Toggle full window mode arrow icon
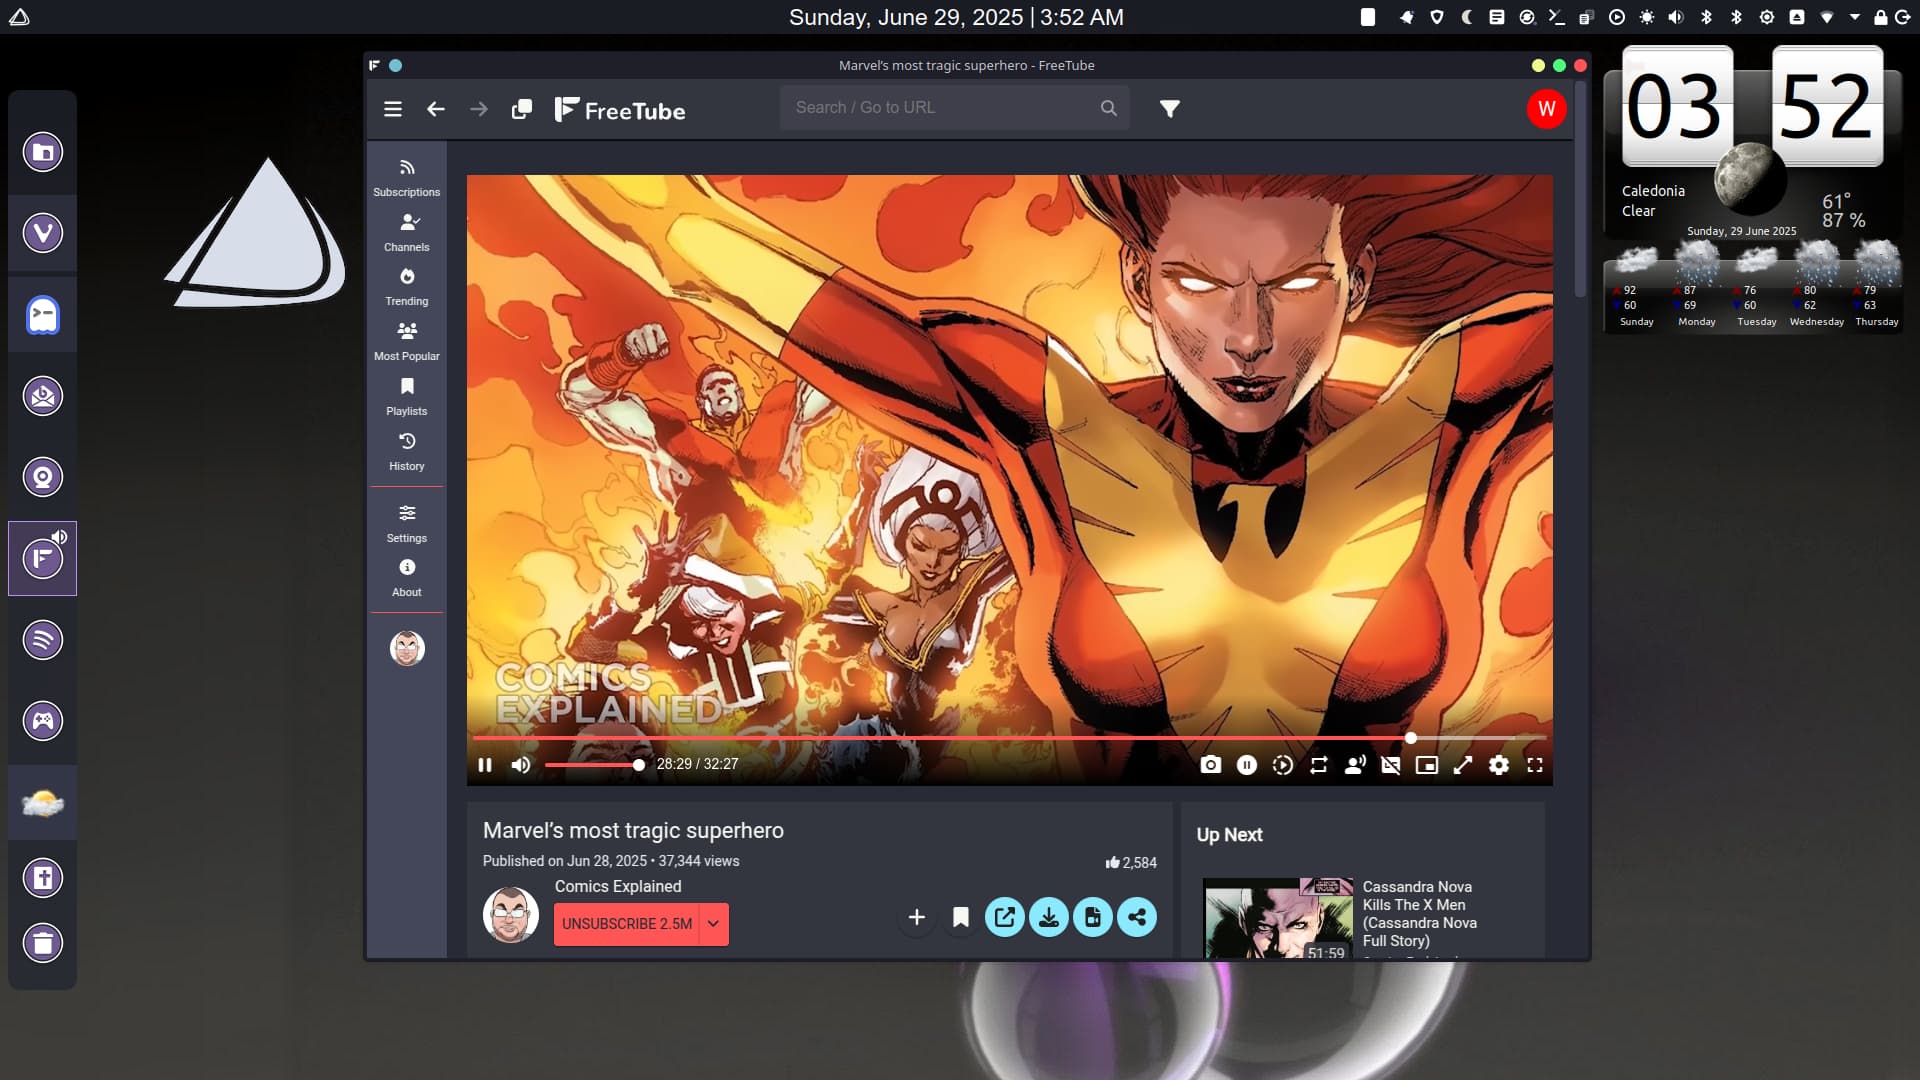1920x1080 pixels. point(1462,765)
